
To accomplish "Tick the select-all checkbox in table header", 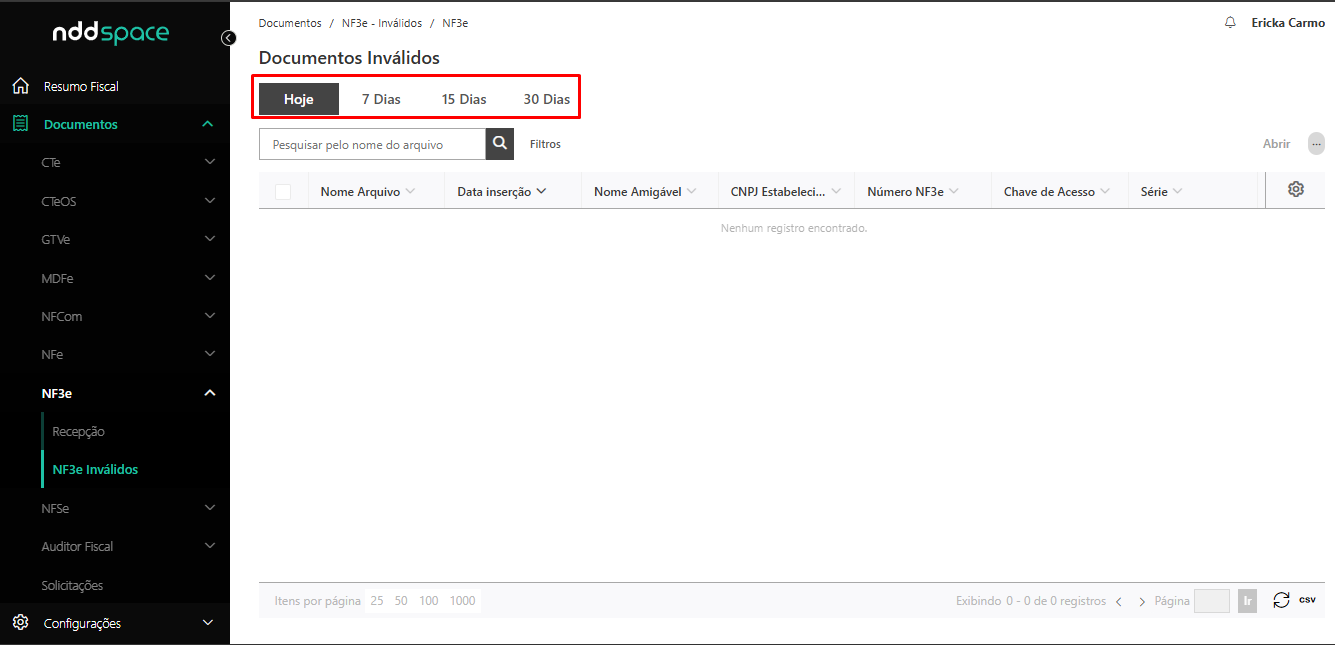I will (283, 191).
